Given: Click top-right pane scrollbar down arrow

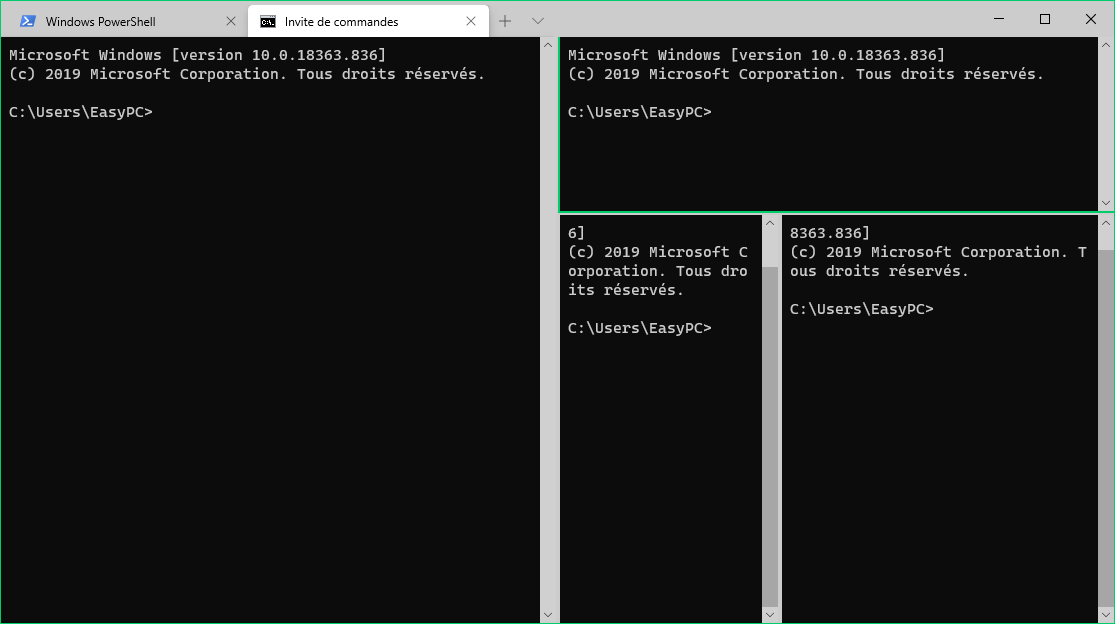Looking at the screenshot, I should pos(1106,203).
